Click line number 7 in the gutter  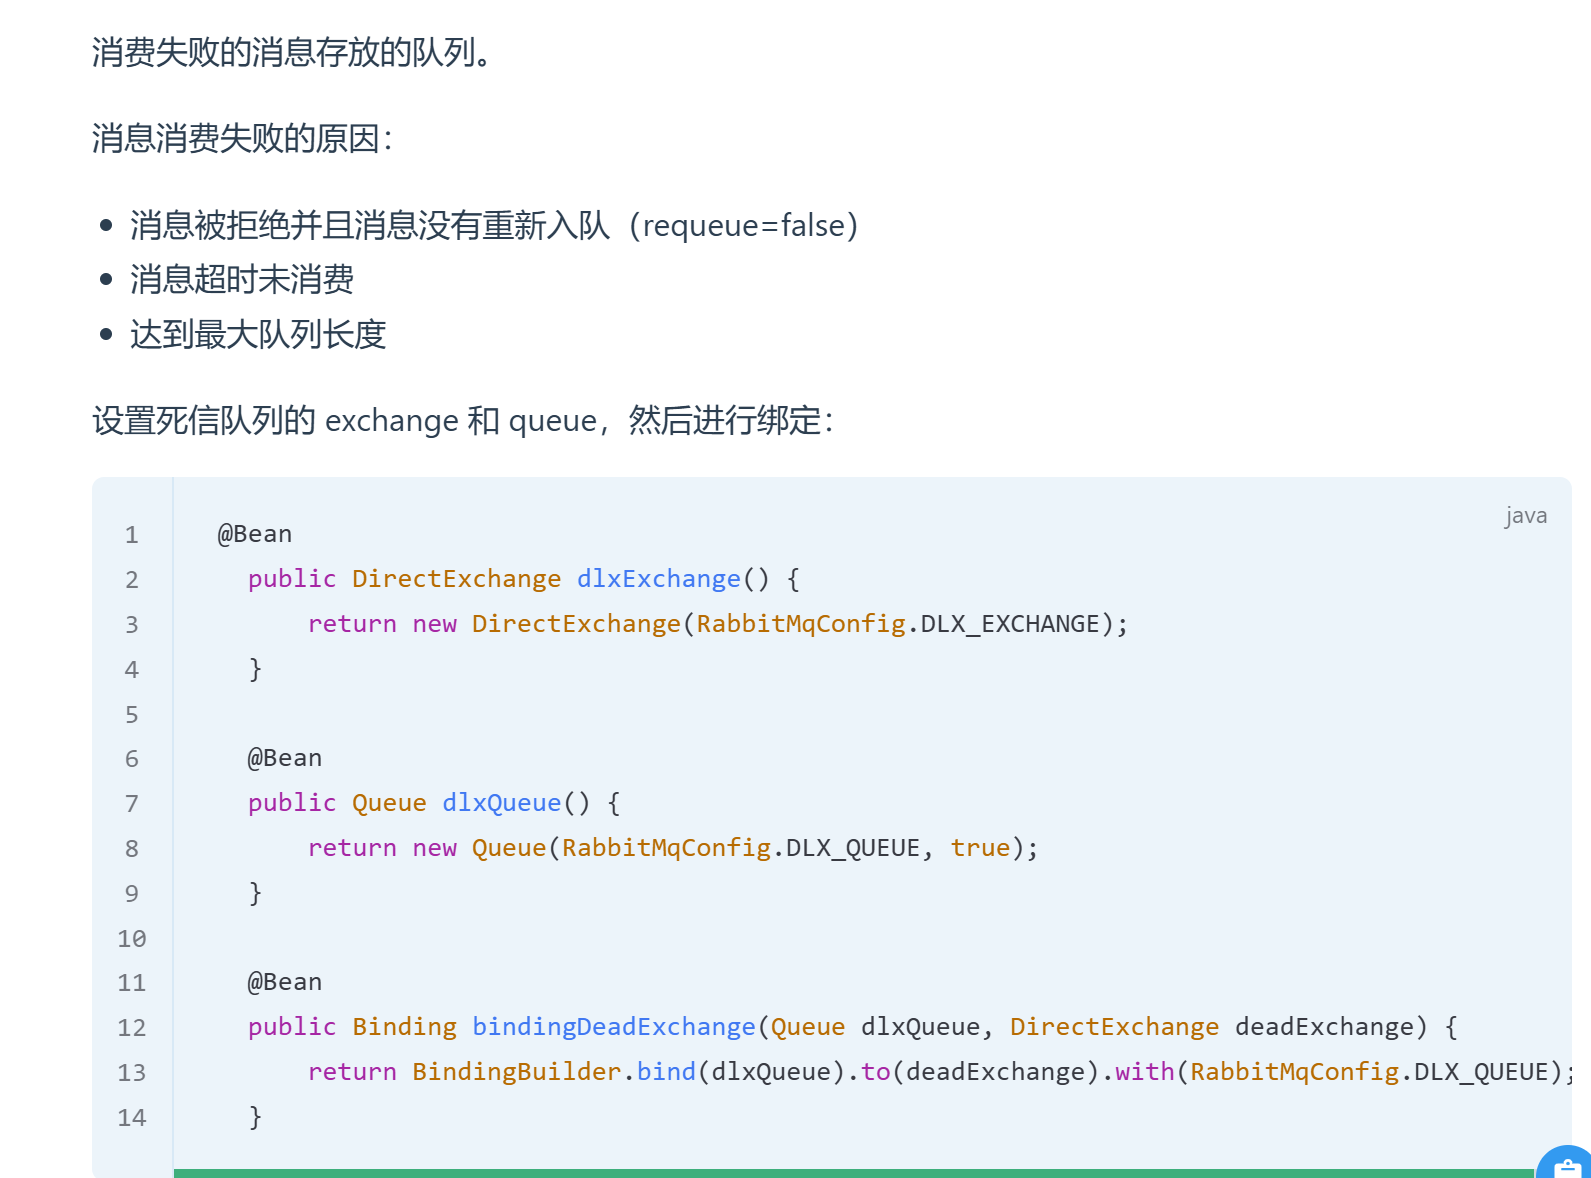(131, 804)
